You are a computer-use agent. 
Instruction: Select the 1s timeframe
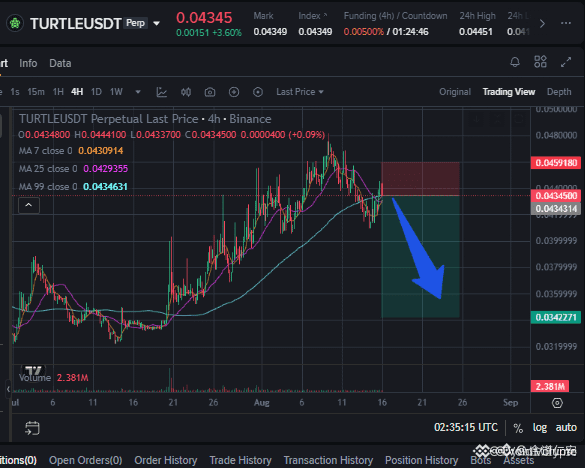point(15,92)
